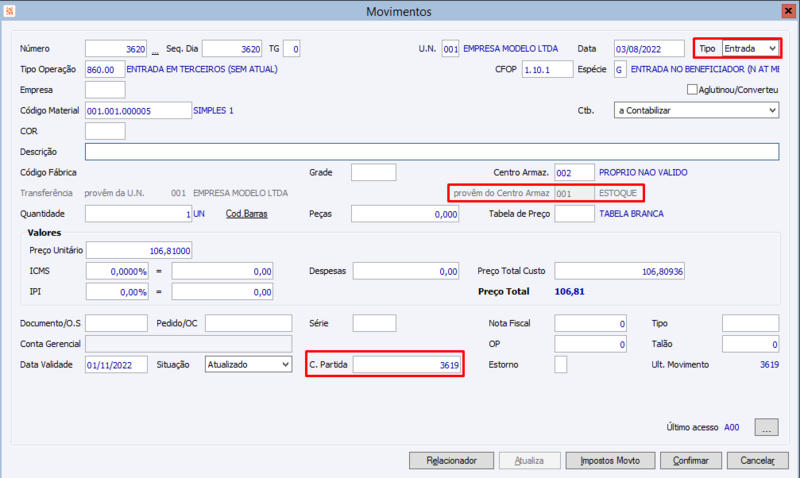Focus the Número input field
This screenshot has width=800, height=478.
[116, 48]
